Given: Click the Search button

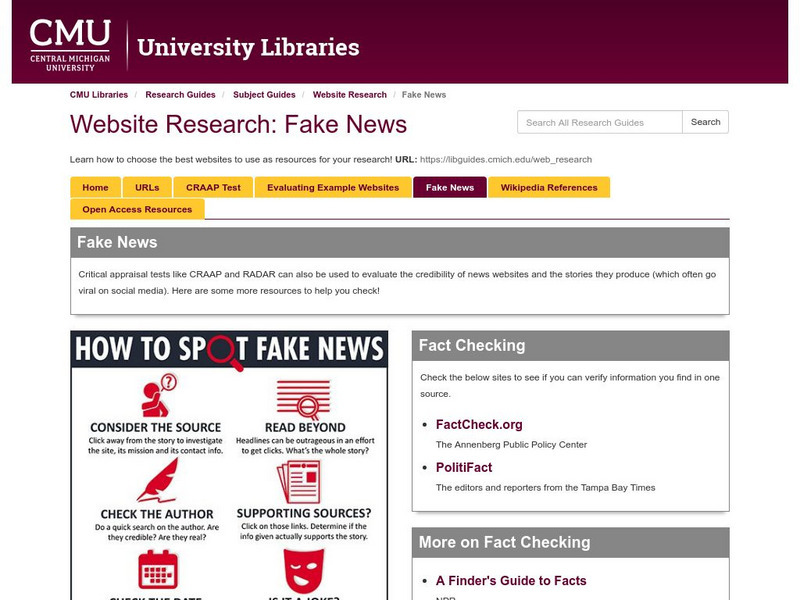Looking at the screenshot, I should coord(705,122).
